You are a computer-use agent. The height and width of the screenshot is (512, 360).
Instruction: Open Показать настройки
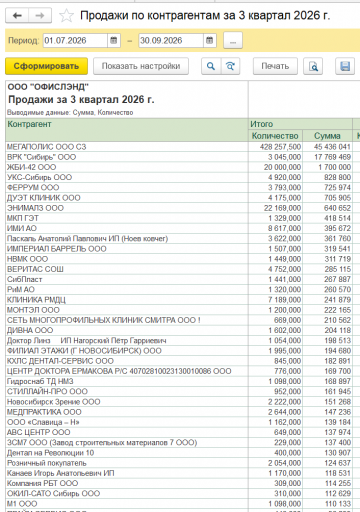tap(141, 66)
